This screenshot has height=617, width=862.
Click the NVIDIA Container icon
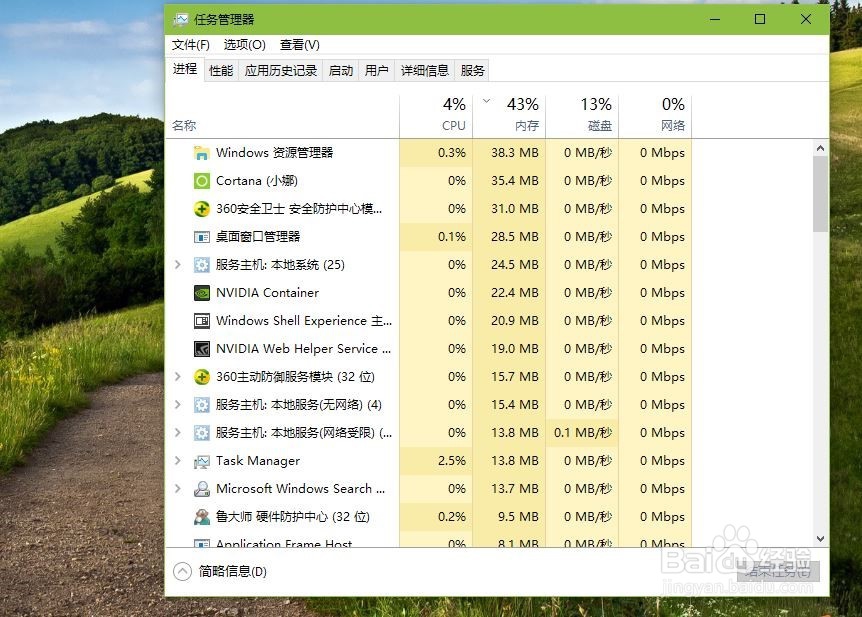[x=202, y=293]
